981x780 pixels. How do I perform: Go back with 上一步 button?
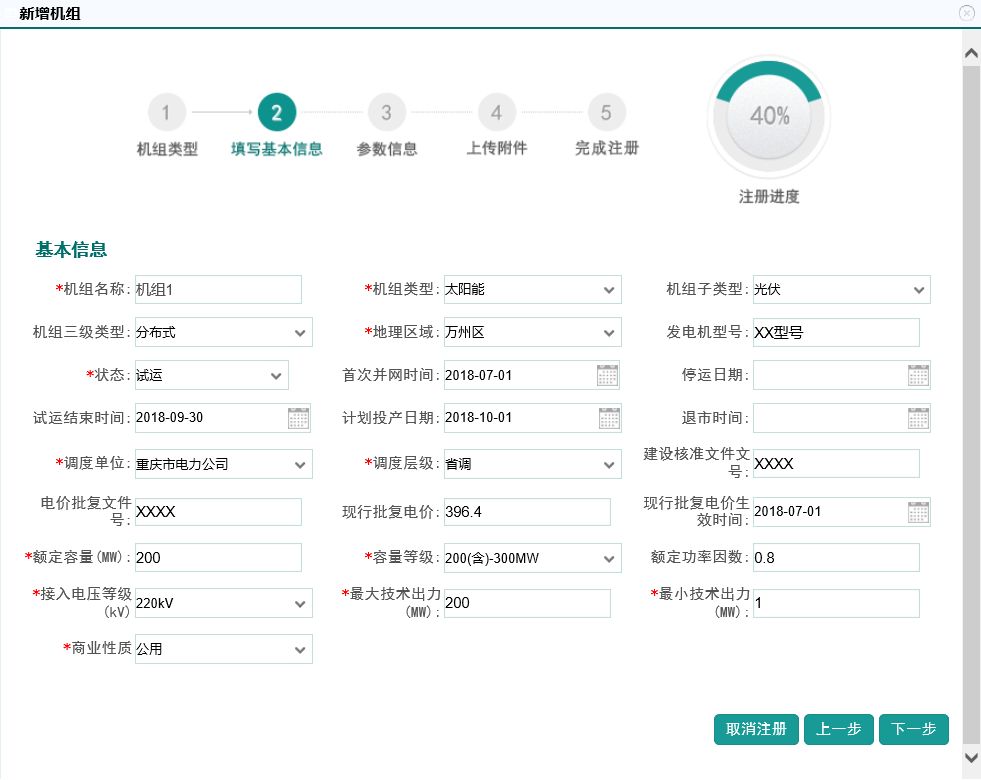[838, 730]
